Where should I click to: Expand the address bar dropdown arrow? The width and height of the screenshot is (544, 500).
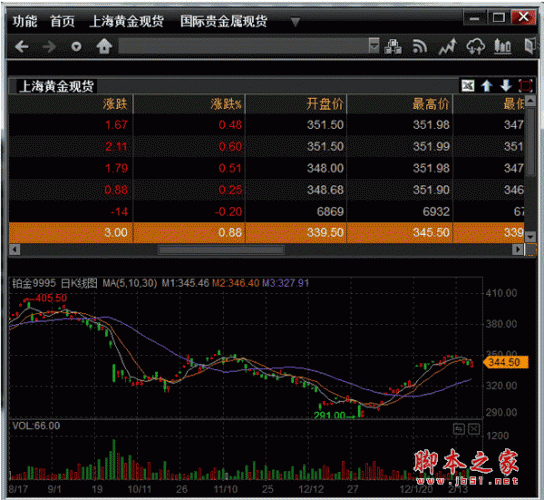(x=374, y=46)
